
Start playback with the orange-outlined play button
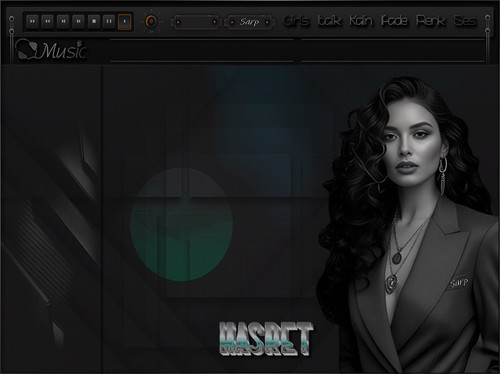[x=124, y=22]
